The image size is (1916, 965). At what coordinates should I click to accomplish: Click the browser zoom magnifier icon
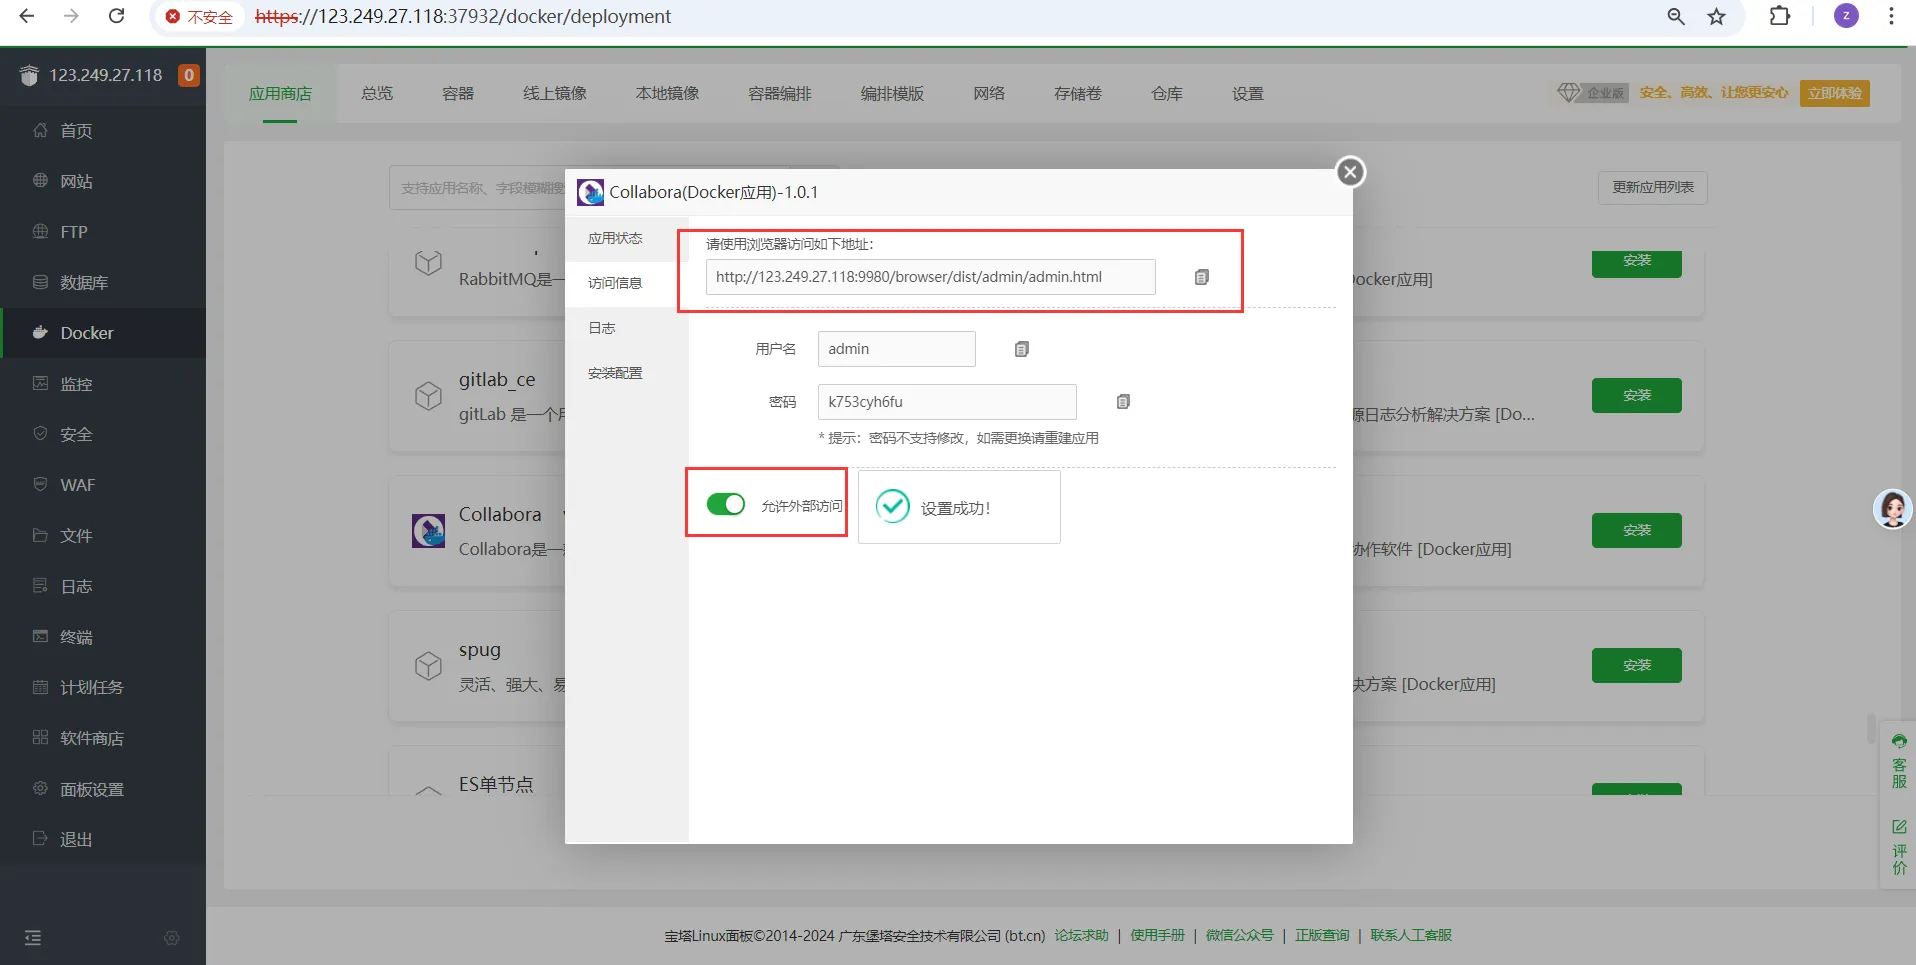[1676, 16]
